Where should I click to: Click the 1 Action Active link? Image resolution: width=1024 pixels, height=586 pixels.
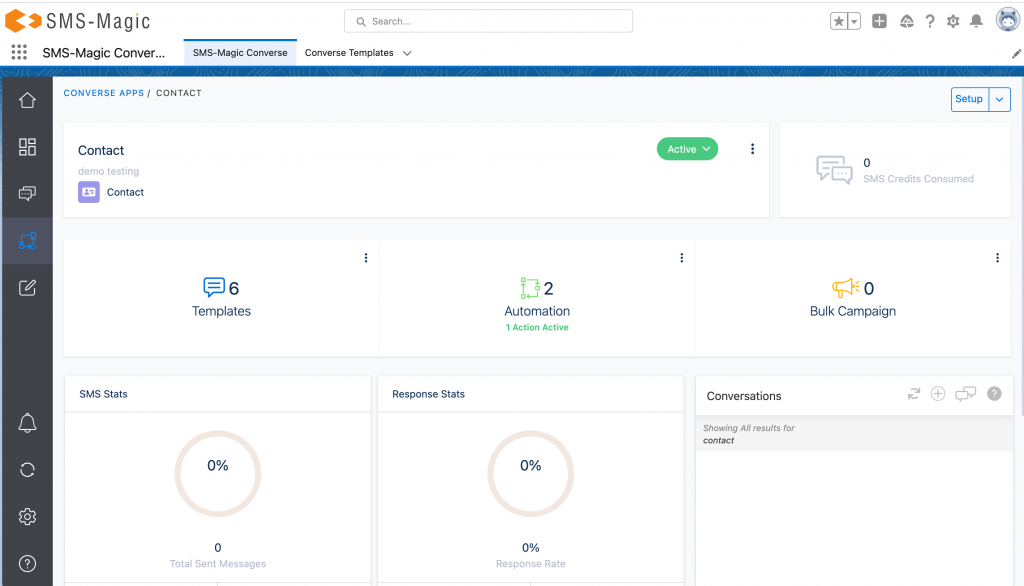point(537,327)
